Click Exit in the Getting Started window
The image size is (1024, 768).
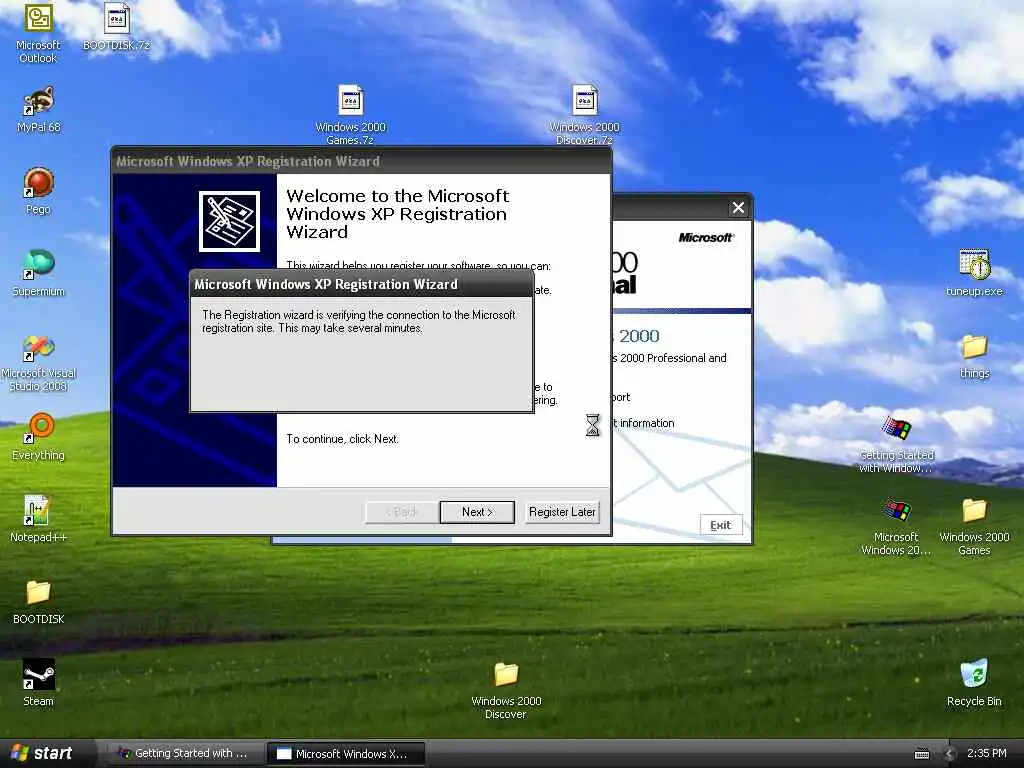point(721,525)
